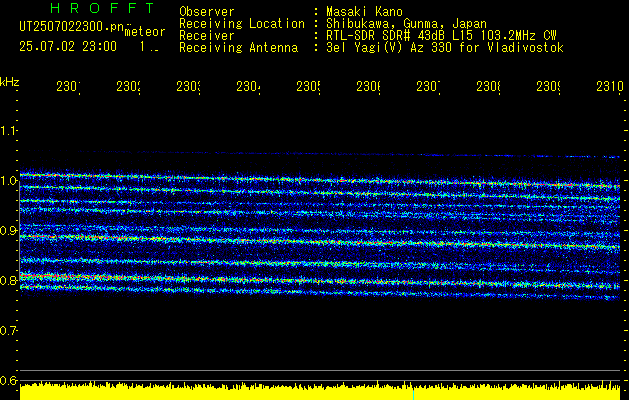629x400 pixels.
Task: Click the 1.1 kHz axis tick label
Action: tap(8, 131)
